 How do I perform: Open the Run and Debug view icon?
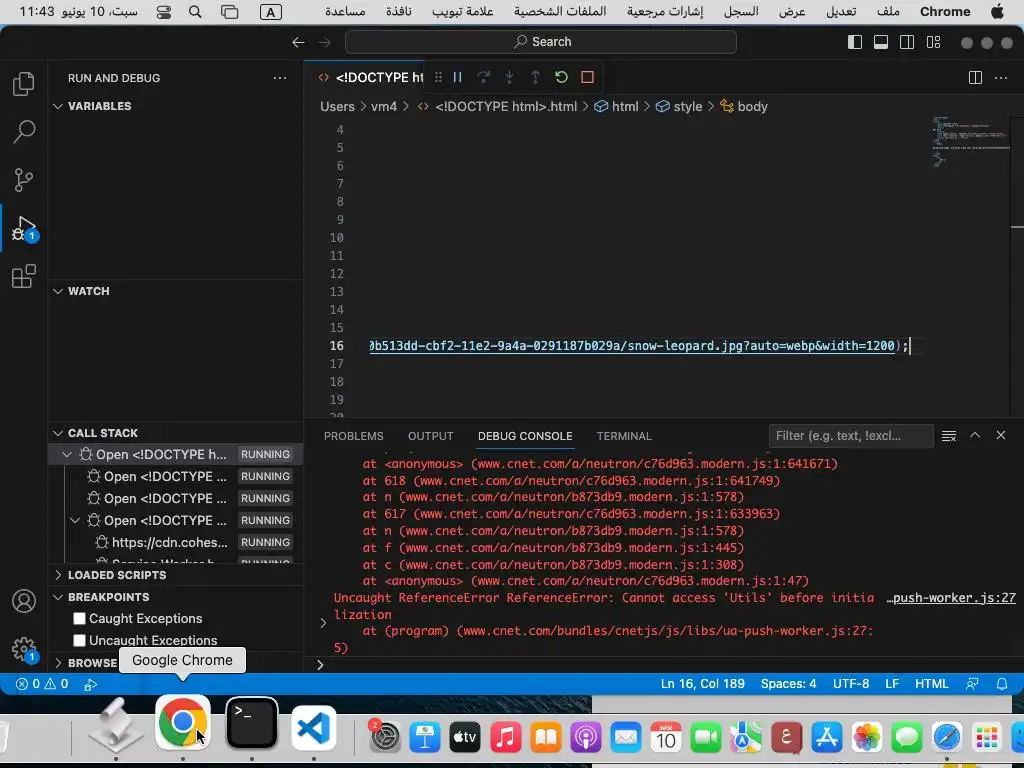pos(24,229)
